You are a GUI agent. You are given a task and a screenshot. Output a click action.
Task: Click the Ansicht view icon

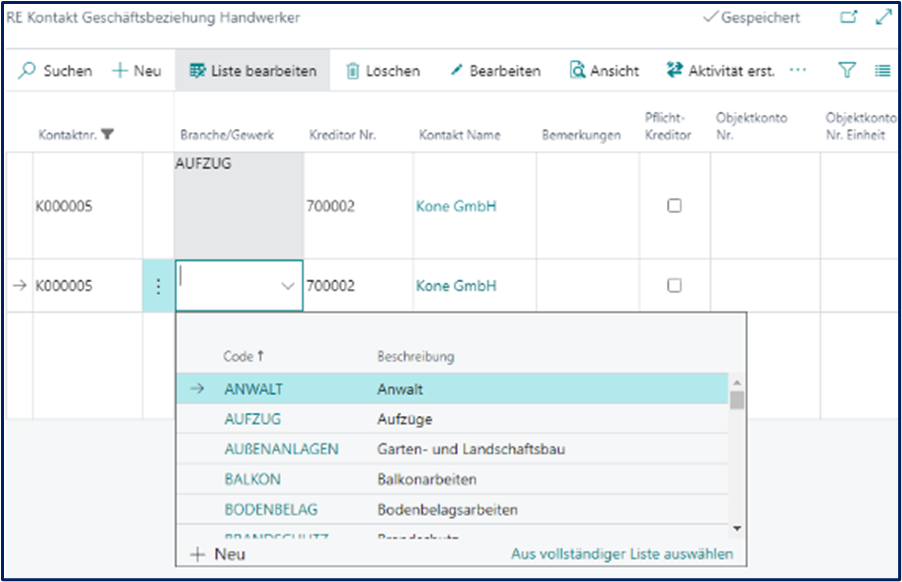578,70
